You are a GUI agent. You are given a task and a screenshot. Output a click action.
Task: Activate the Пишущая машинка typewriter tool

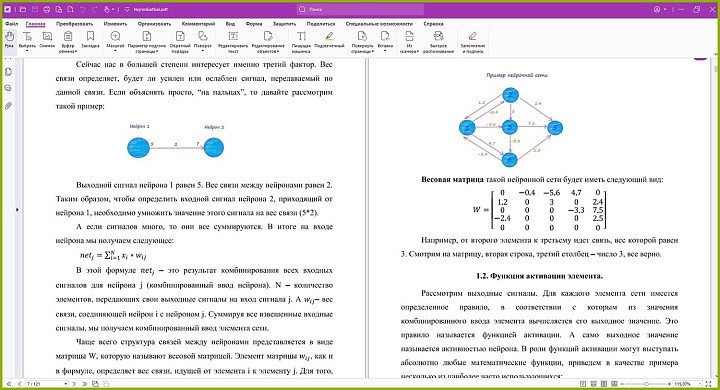(x=301, y=41)
